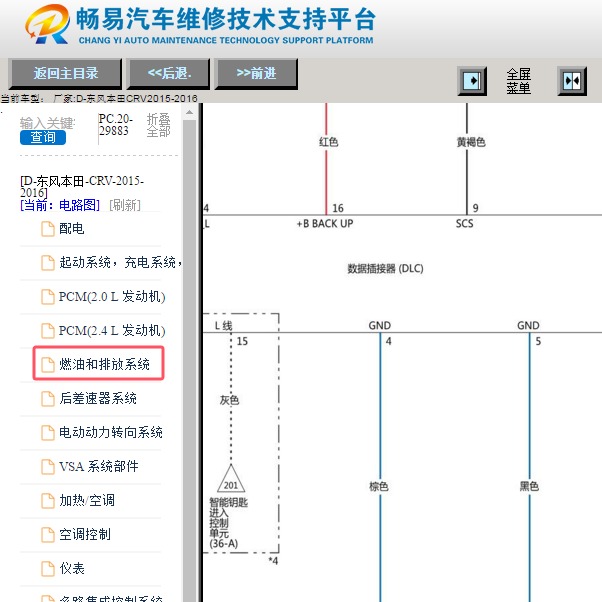The width and height of the screenshot is (602, 602).
Task: Click the L 线 label
Action: 223,326
